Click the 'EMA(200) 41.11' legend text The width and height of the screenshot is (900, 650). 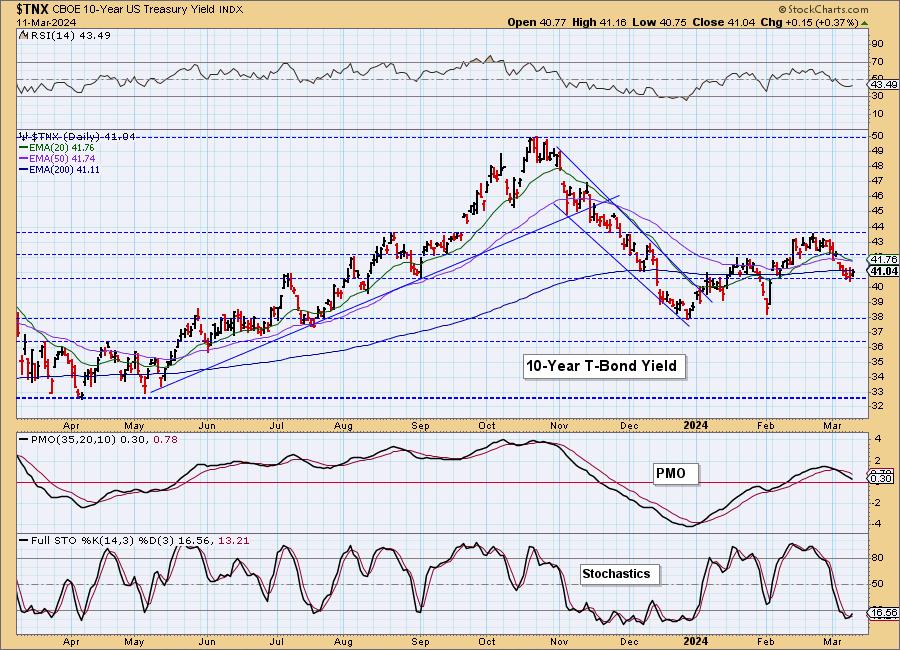[x=64, y=170]
